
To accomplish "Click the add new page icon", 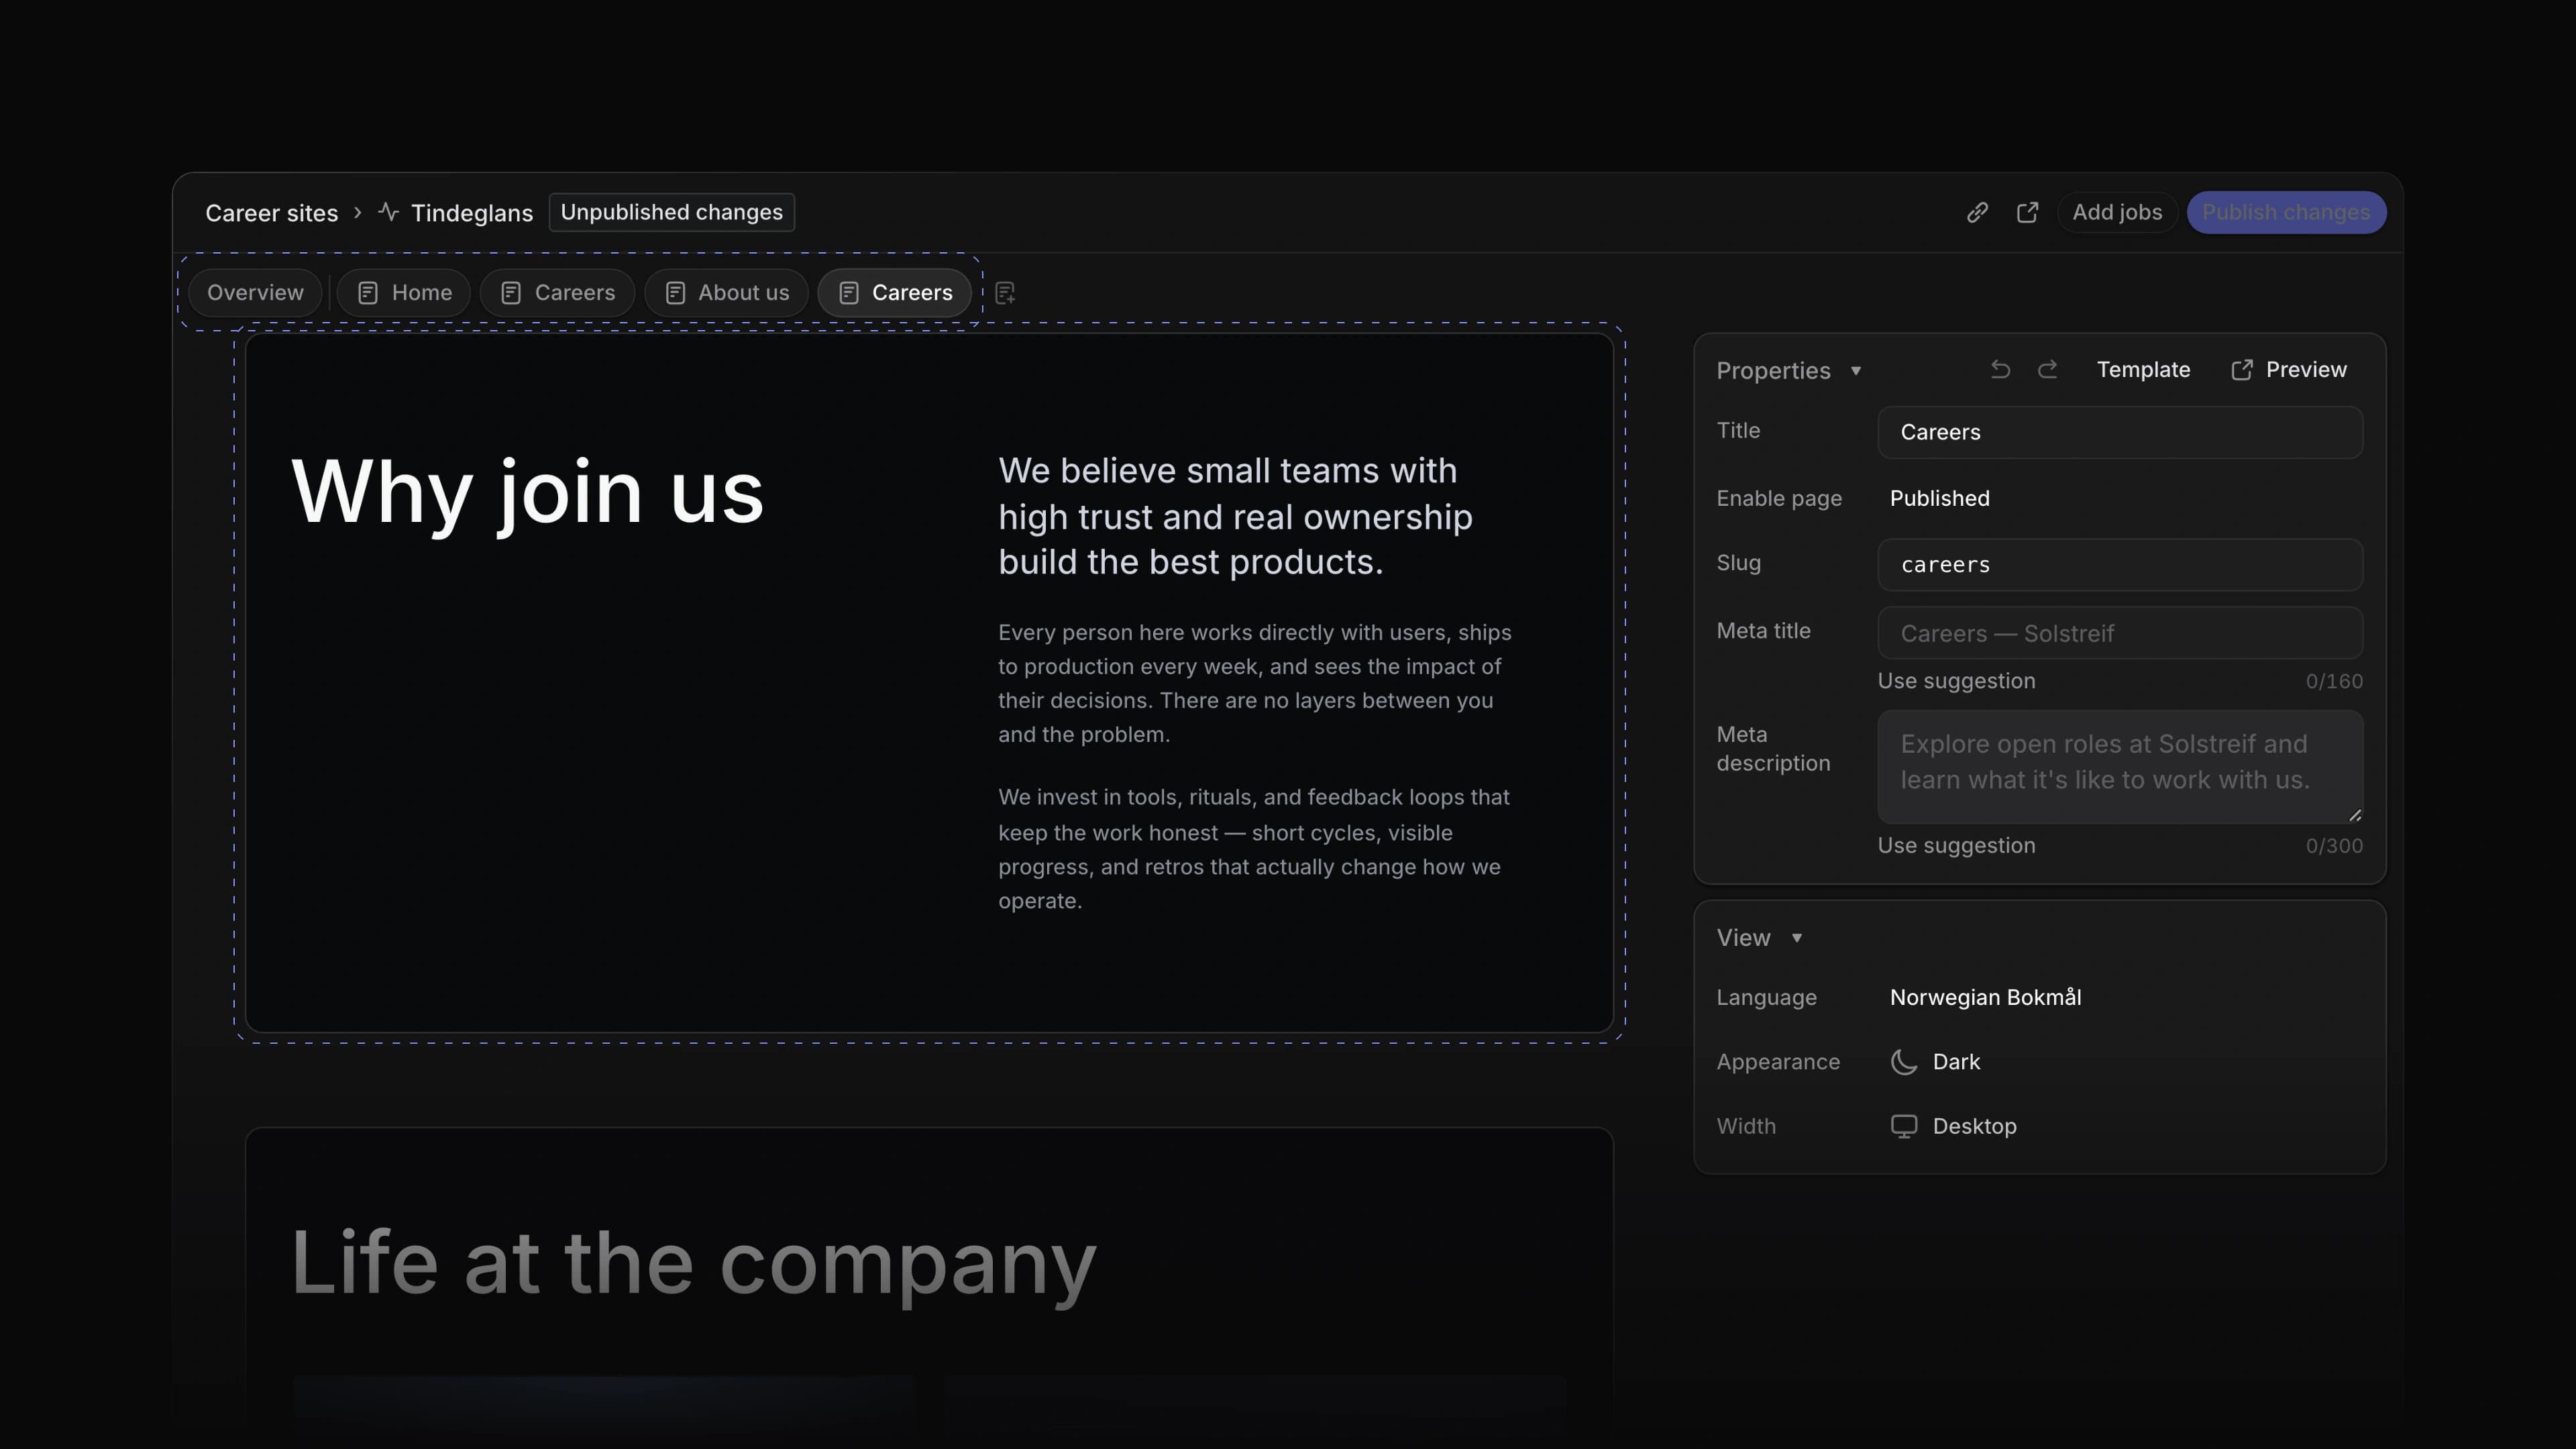I will [1005, 293].
